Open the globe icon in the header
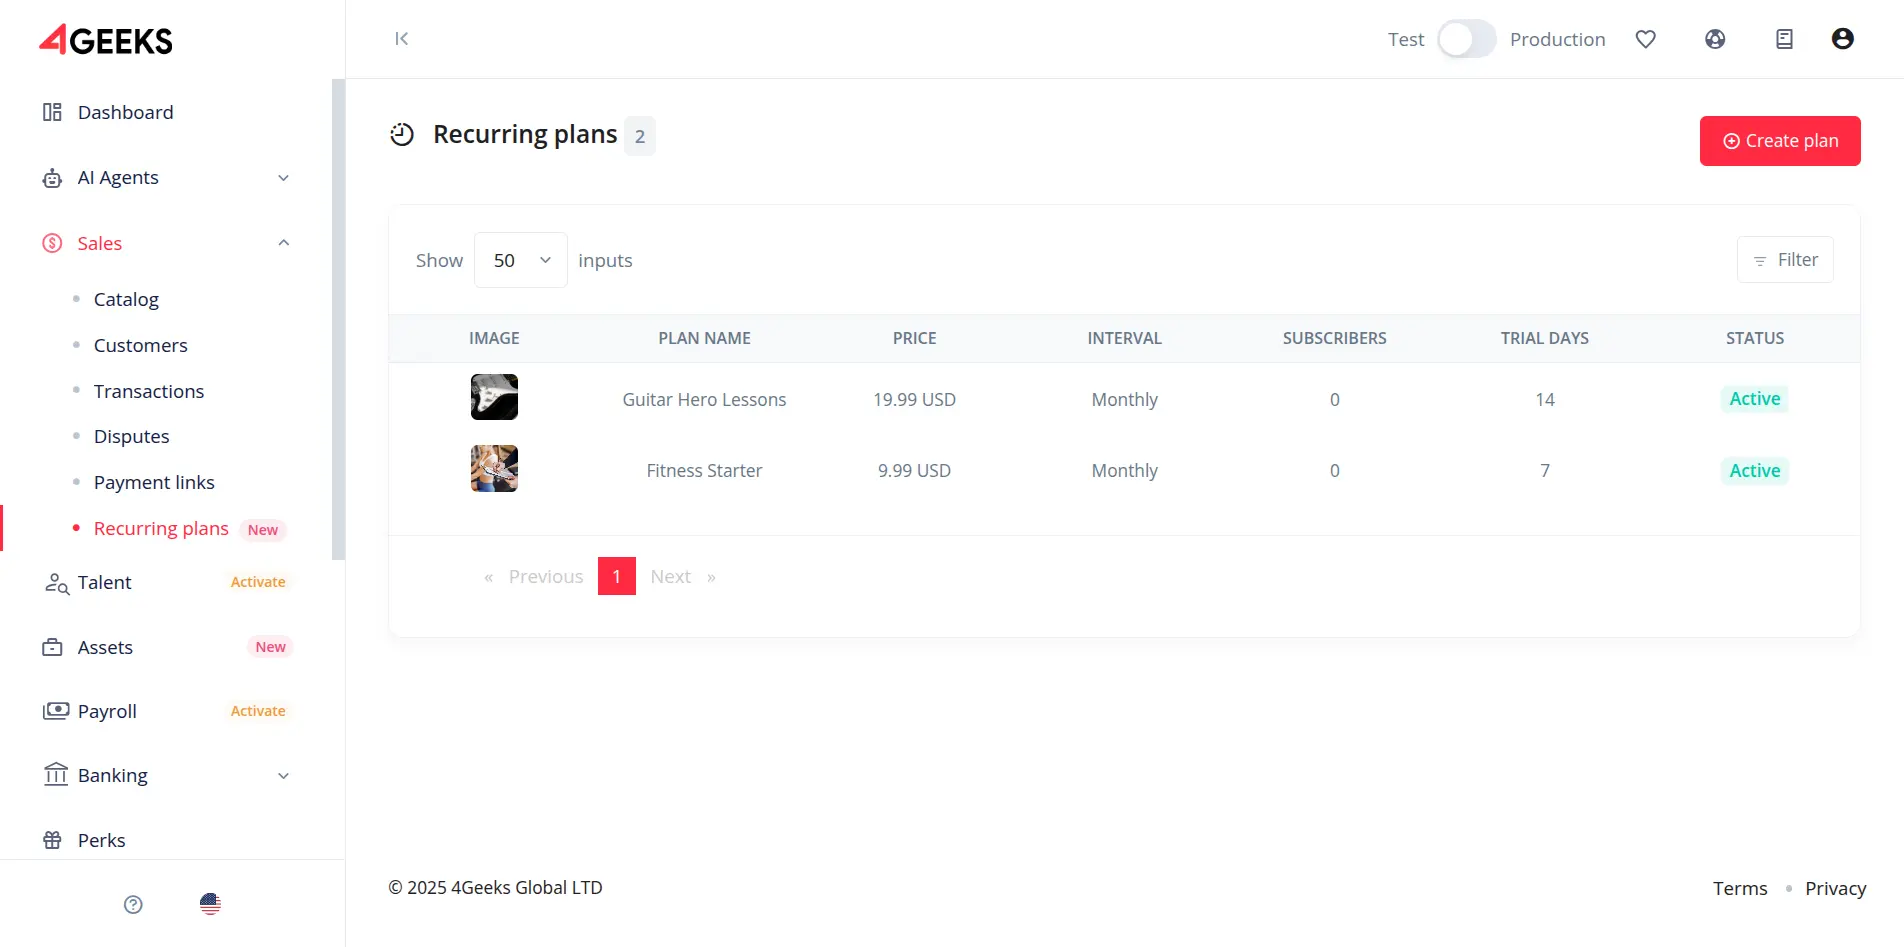This screenshot has width=1904, height=947. point(1715,39)
